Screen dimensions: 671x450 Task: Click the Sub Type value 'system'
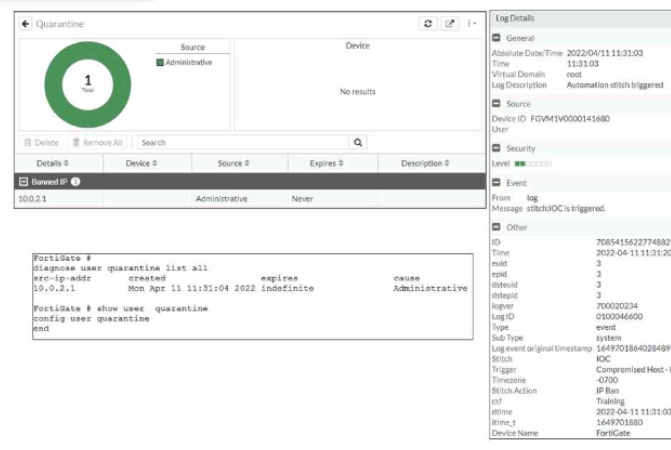(608, 338)
